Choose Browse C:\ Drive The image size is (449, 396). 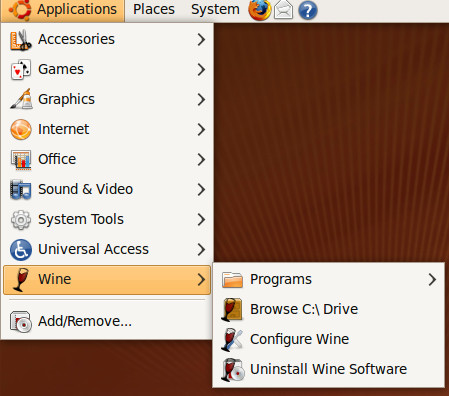tap(329, 309)
